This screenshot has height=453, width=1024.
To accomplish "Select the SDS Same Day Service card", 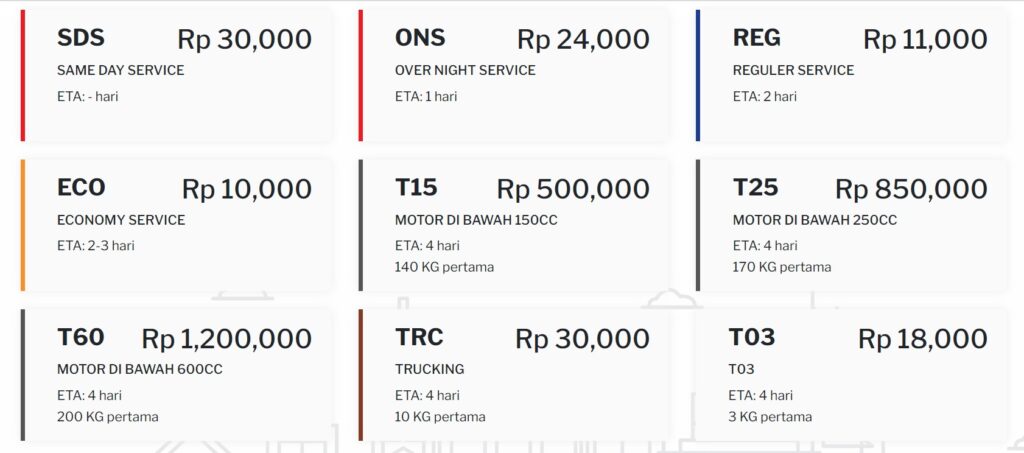I will coord(177,74).
